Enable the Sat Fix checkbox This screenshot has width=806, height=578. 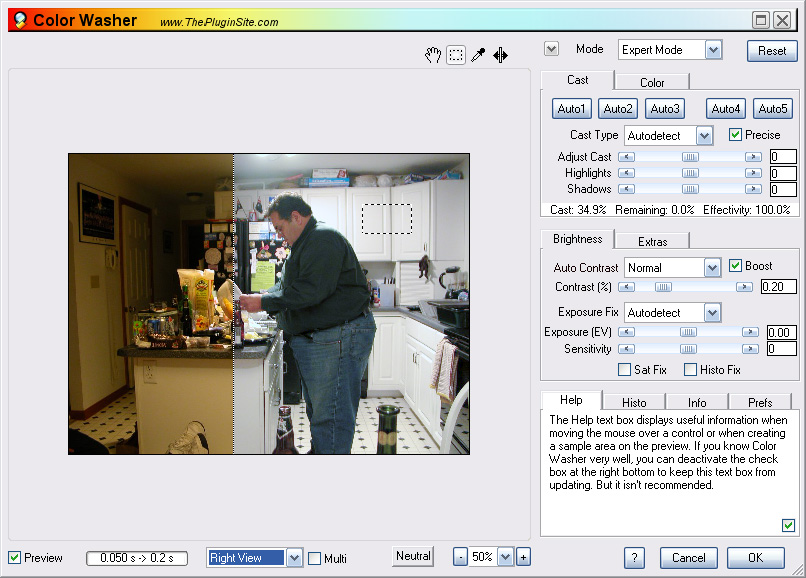(625, 370)
